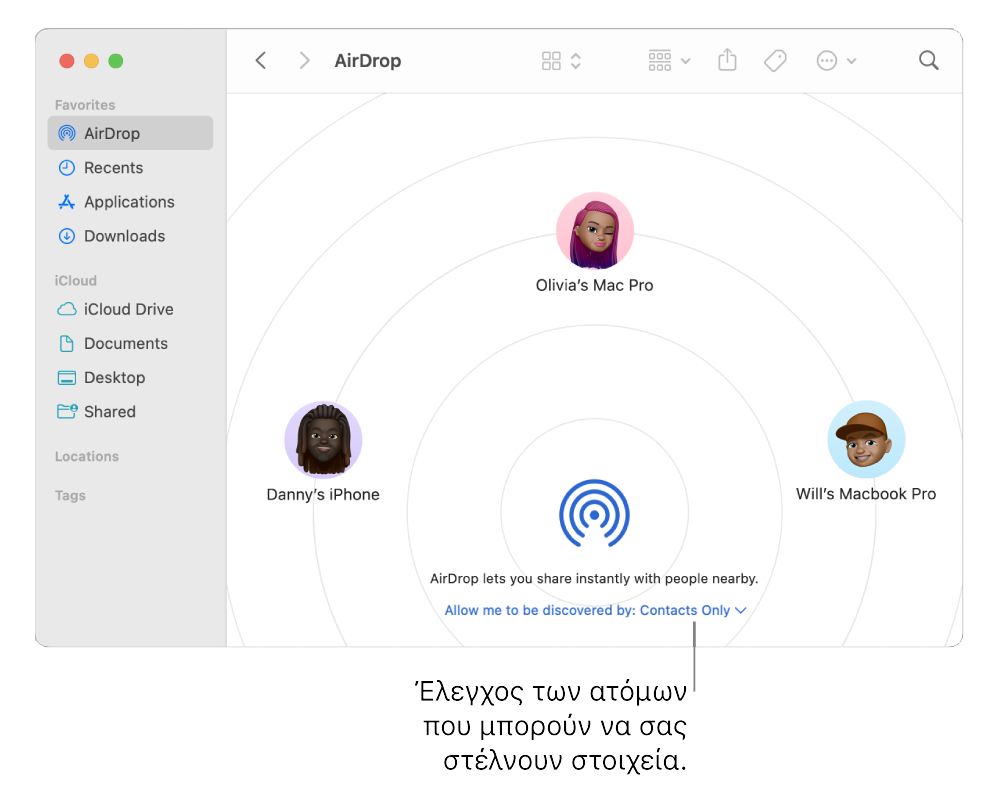Go forward with the right chevron
Screen dimensions: 1000x808
[304, 61]
